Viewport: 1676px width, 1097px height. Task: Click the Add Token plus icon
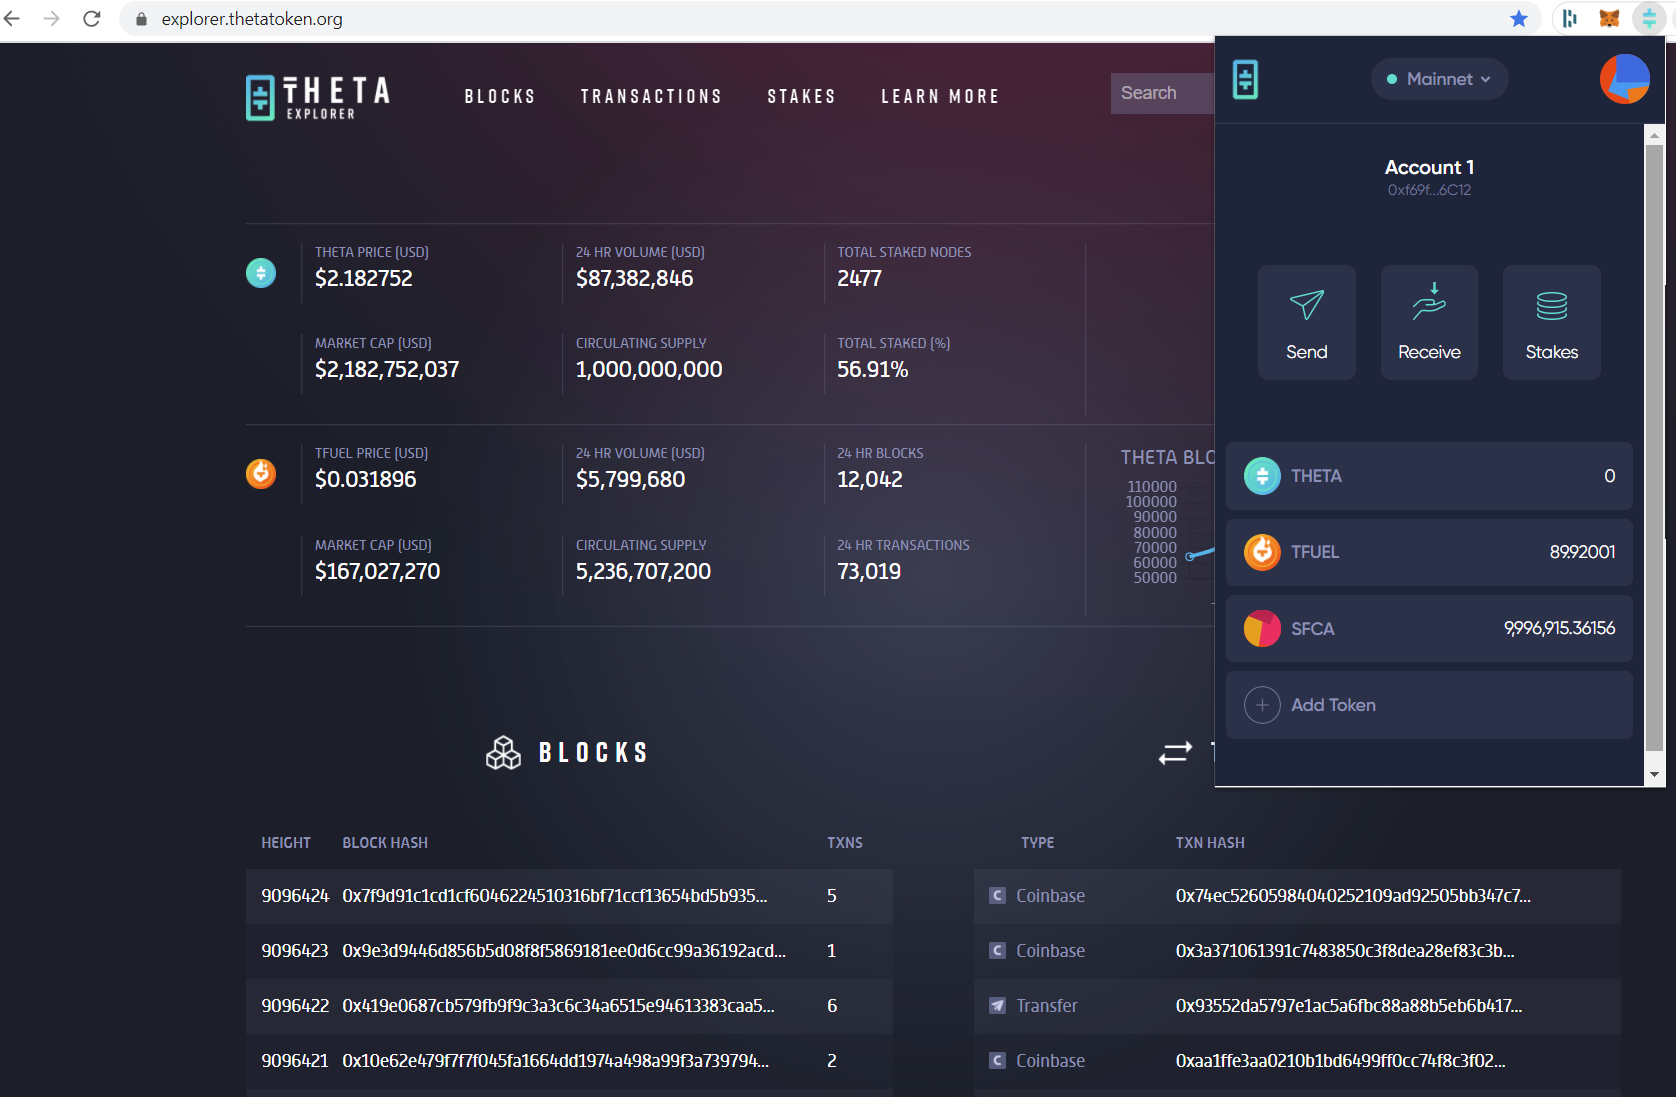point(1262,705)
